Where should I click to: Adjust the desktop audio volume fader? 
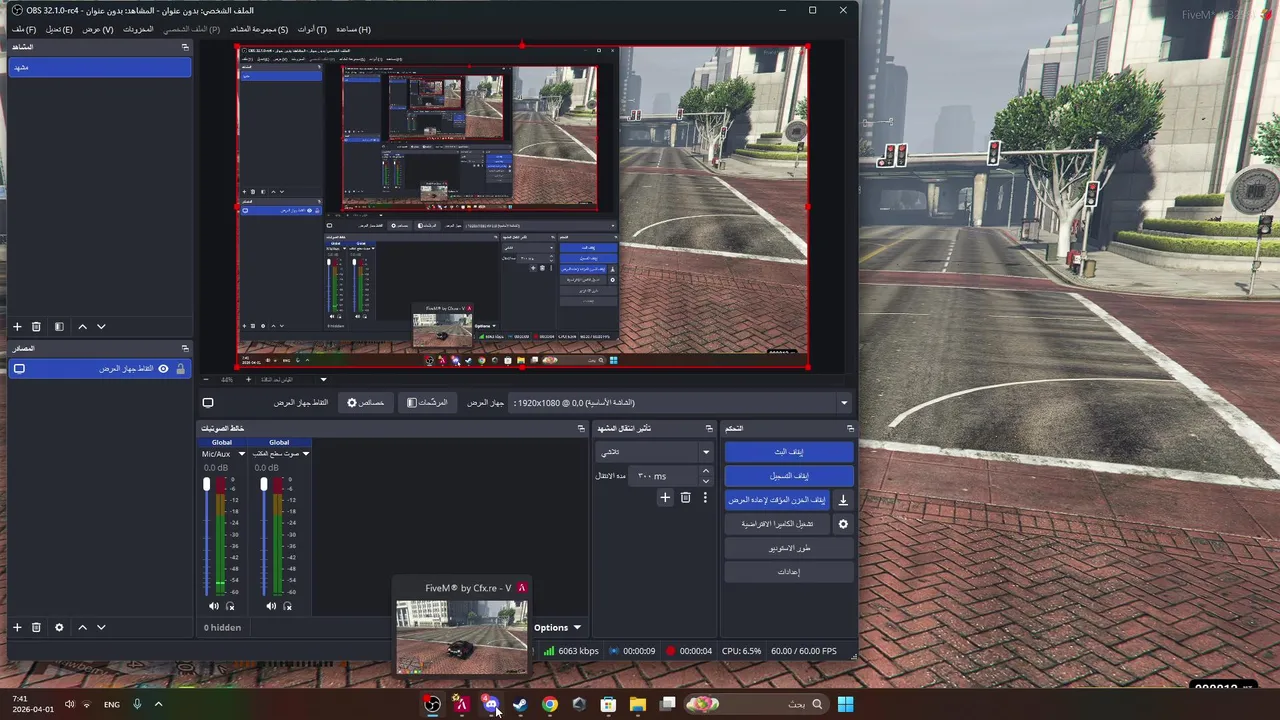[x=264, y=484]
